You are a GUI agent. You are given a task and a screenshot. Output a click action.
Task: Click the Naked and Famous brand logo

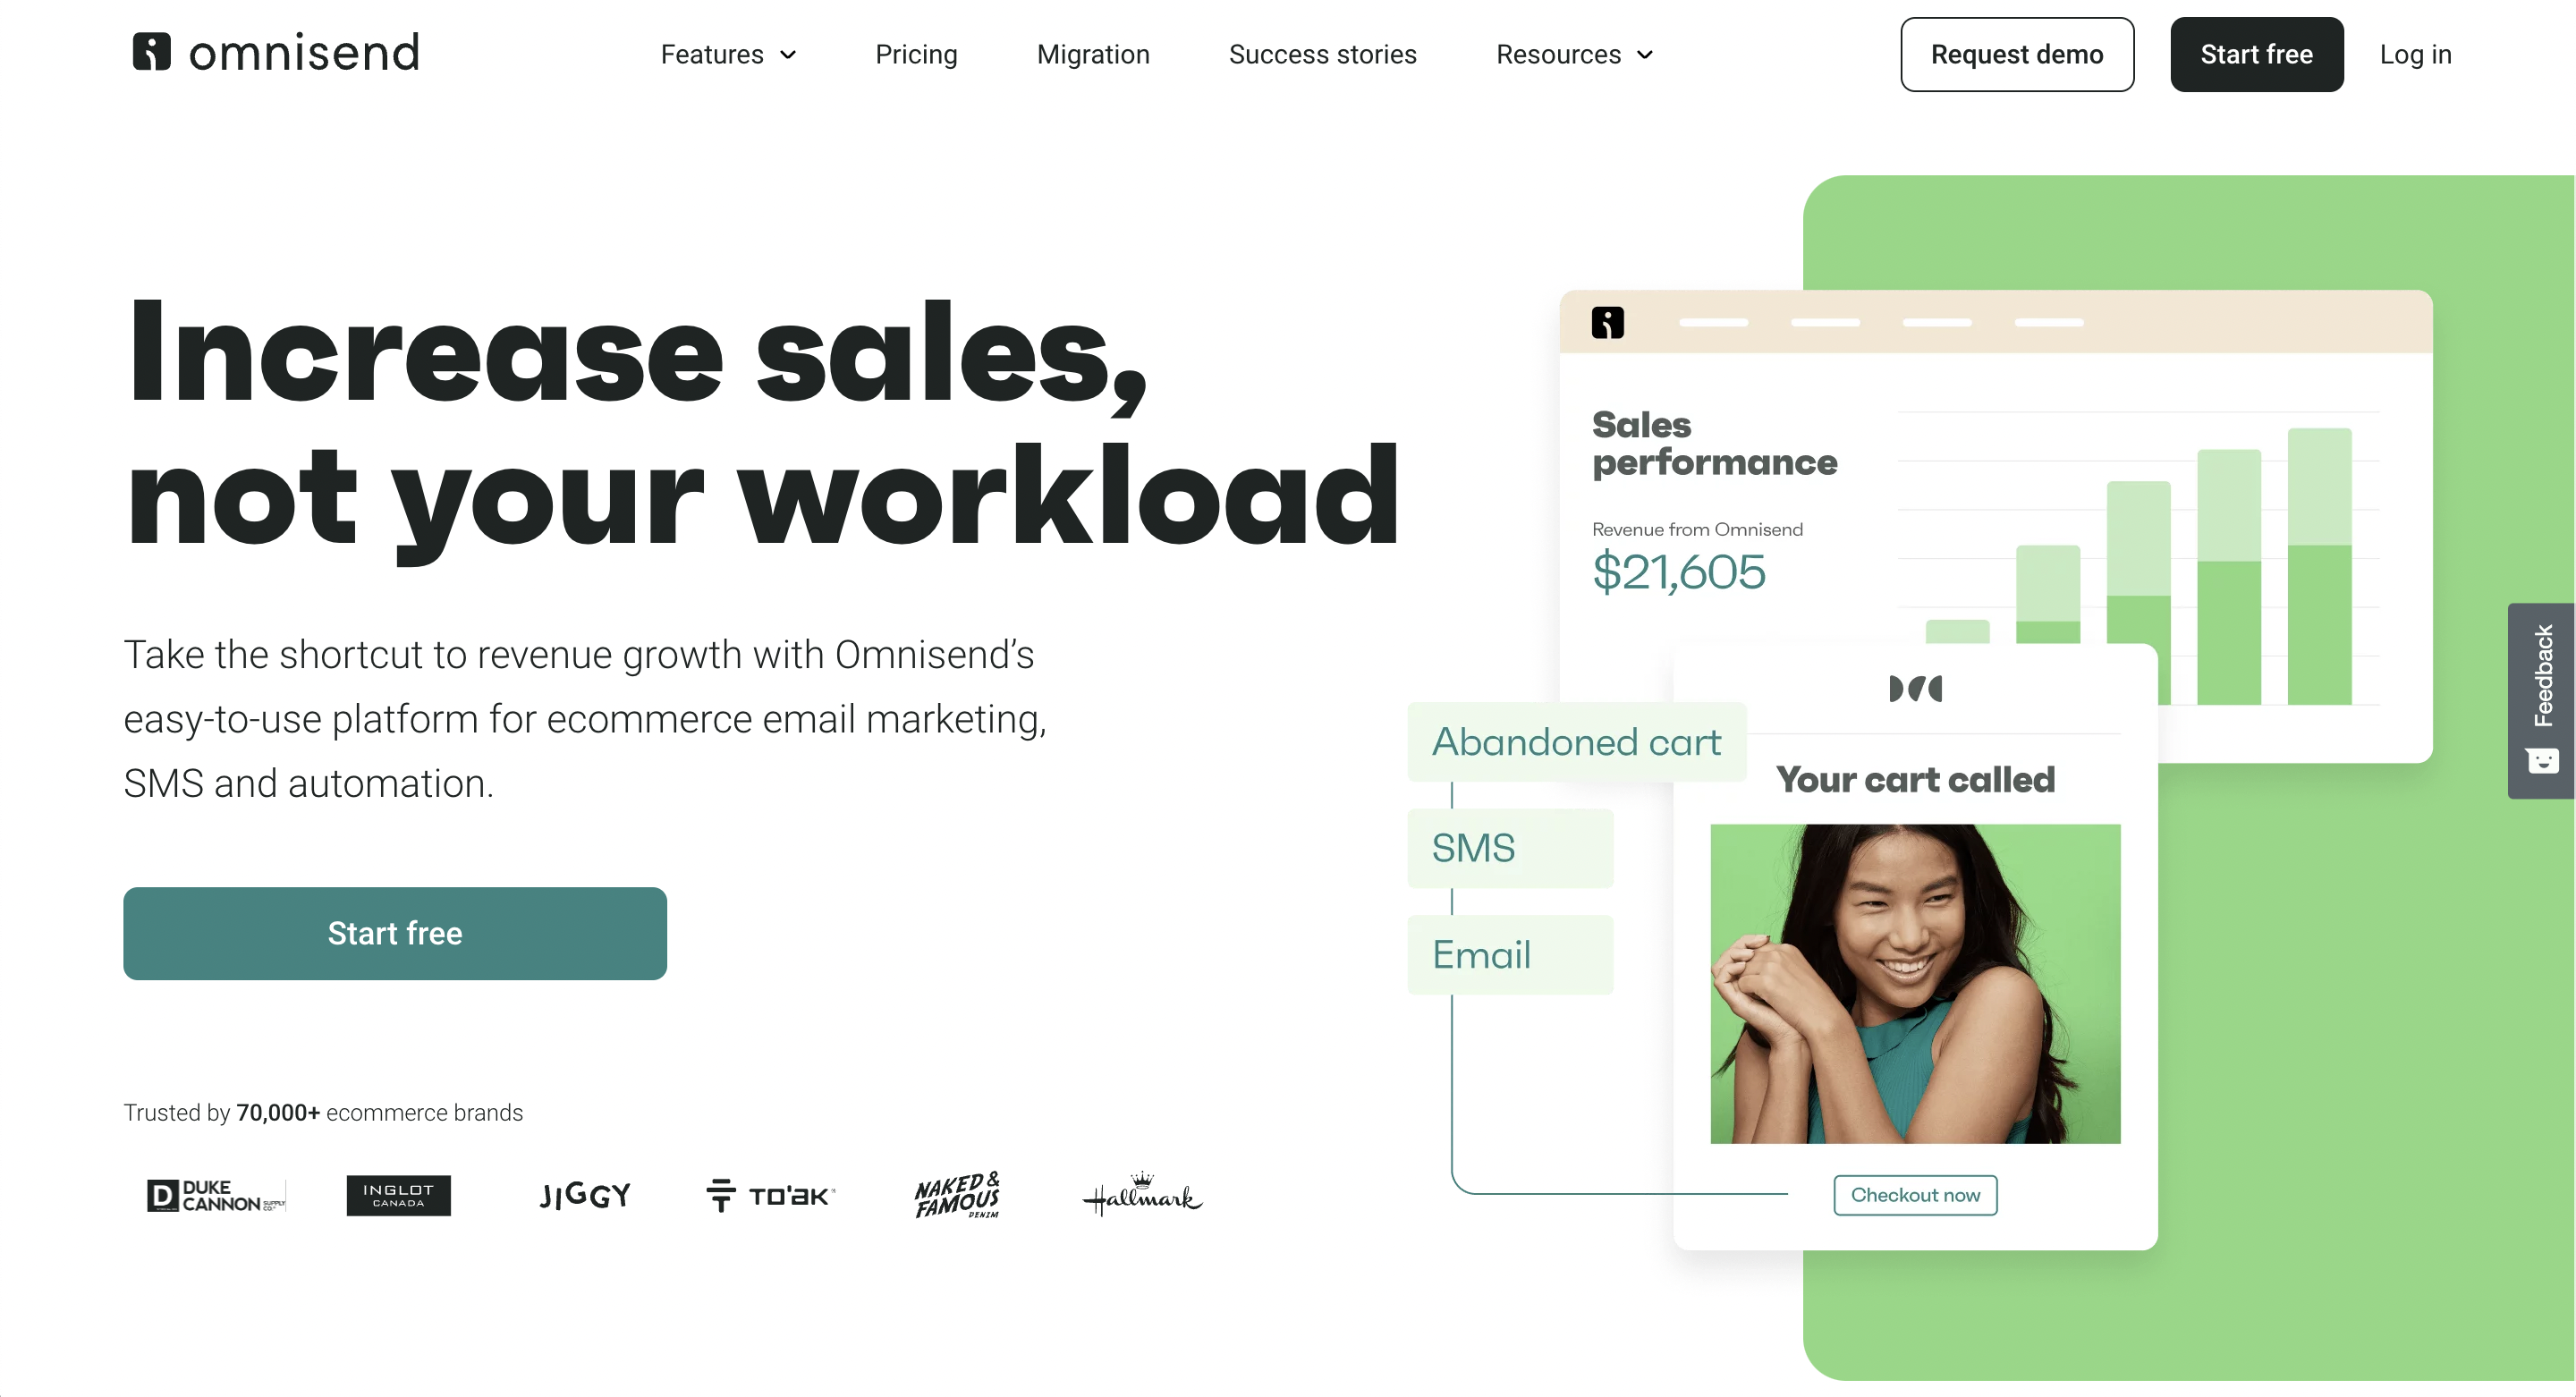tap(956, 1194)
